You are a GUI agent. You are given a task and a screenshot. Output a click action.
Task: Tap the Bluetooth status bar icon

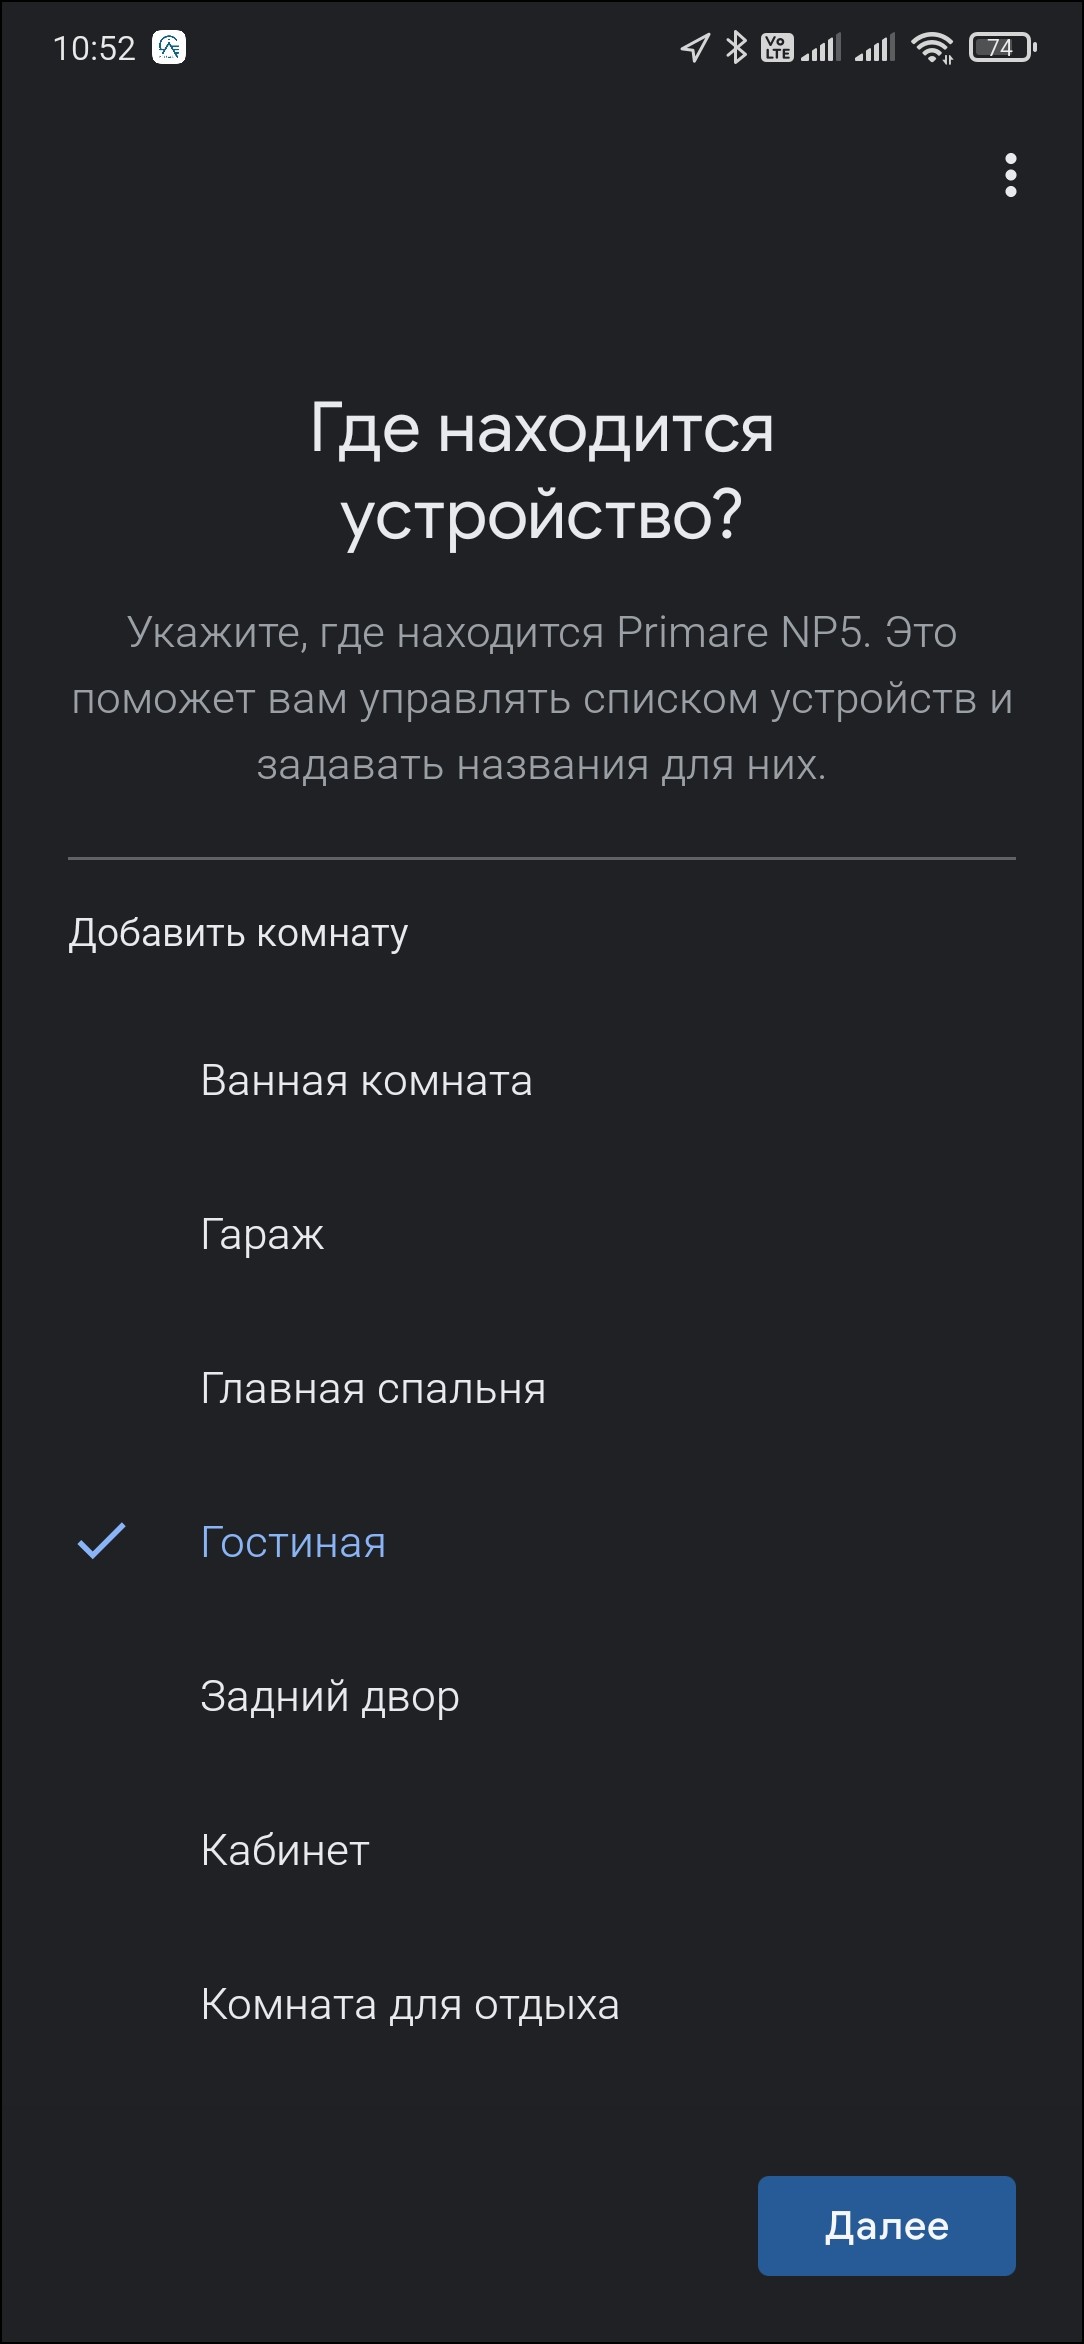(736, 47)
